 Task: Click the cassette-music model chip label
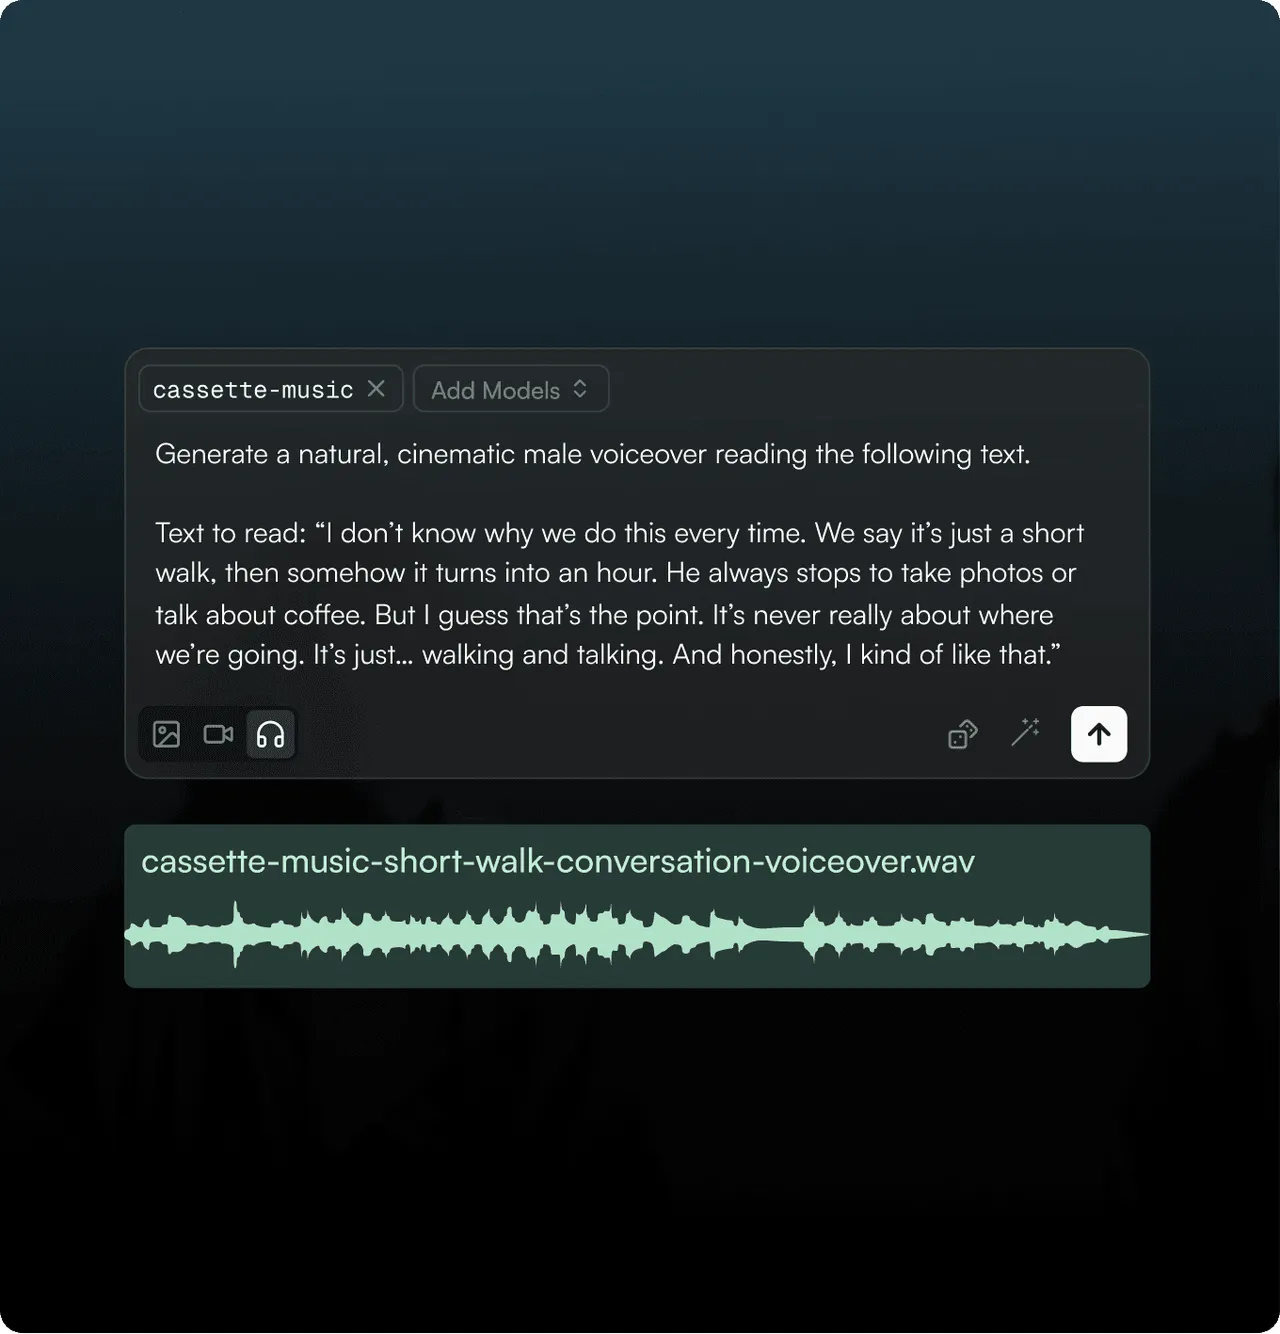[x=253, y=390]
